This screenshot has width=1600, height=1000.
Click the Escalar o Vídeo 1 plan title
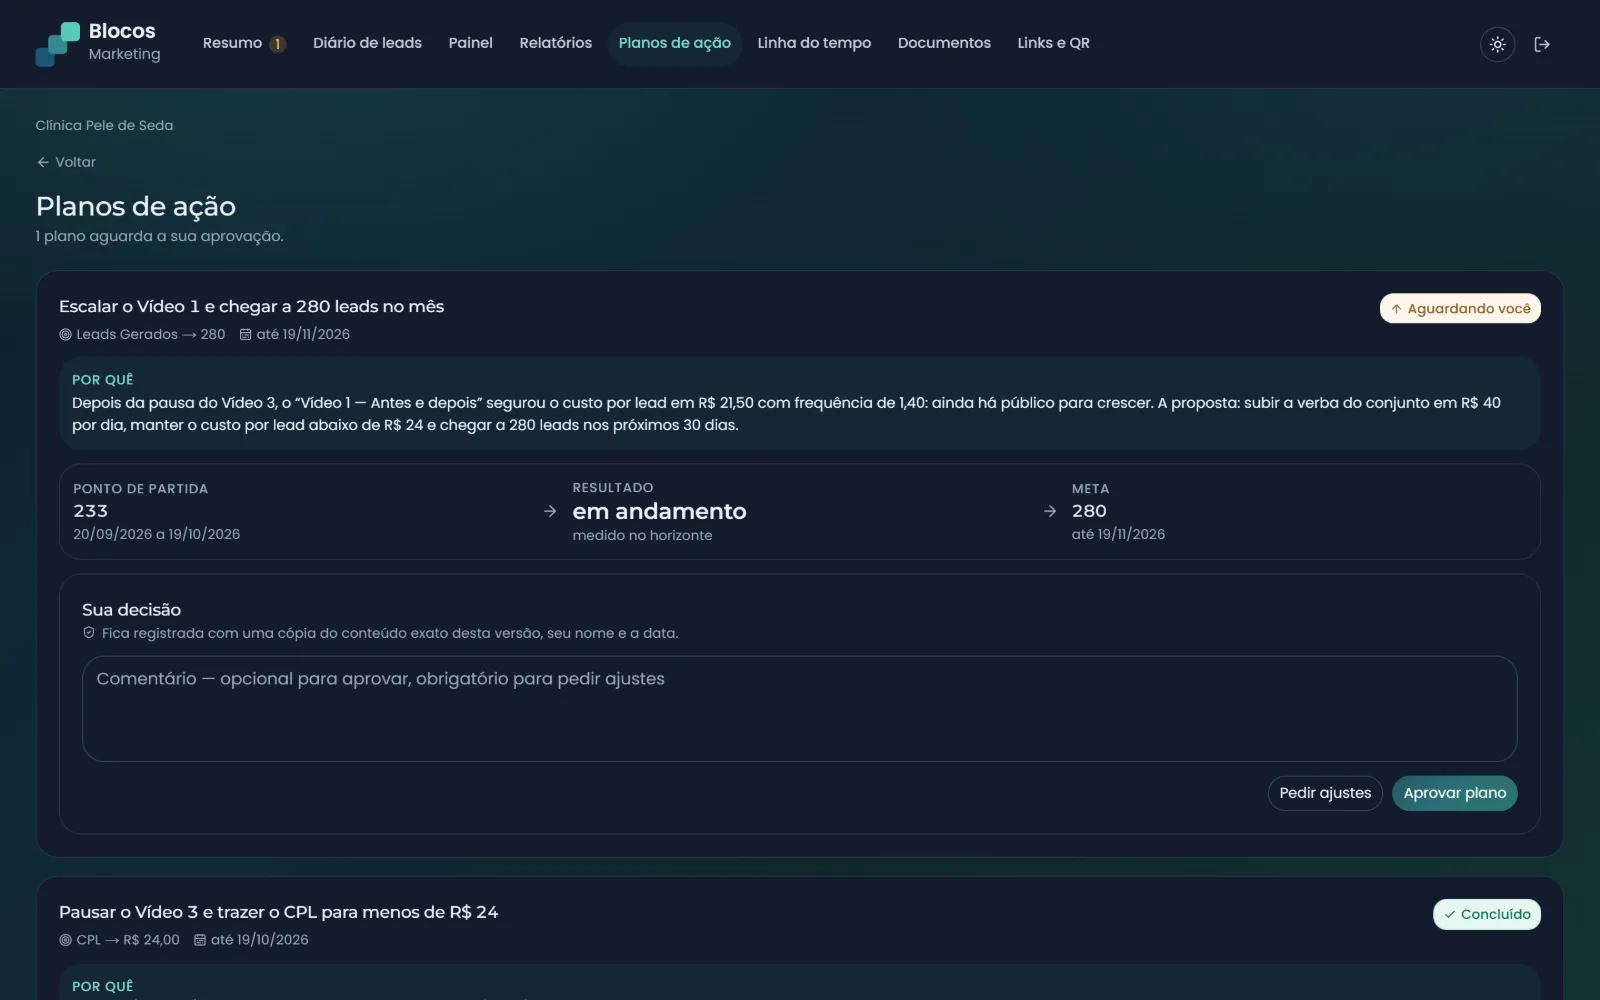[x=251, y=306]
